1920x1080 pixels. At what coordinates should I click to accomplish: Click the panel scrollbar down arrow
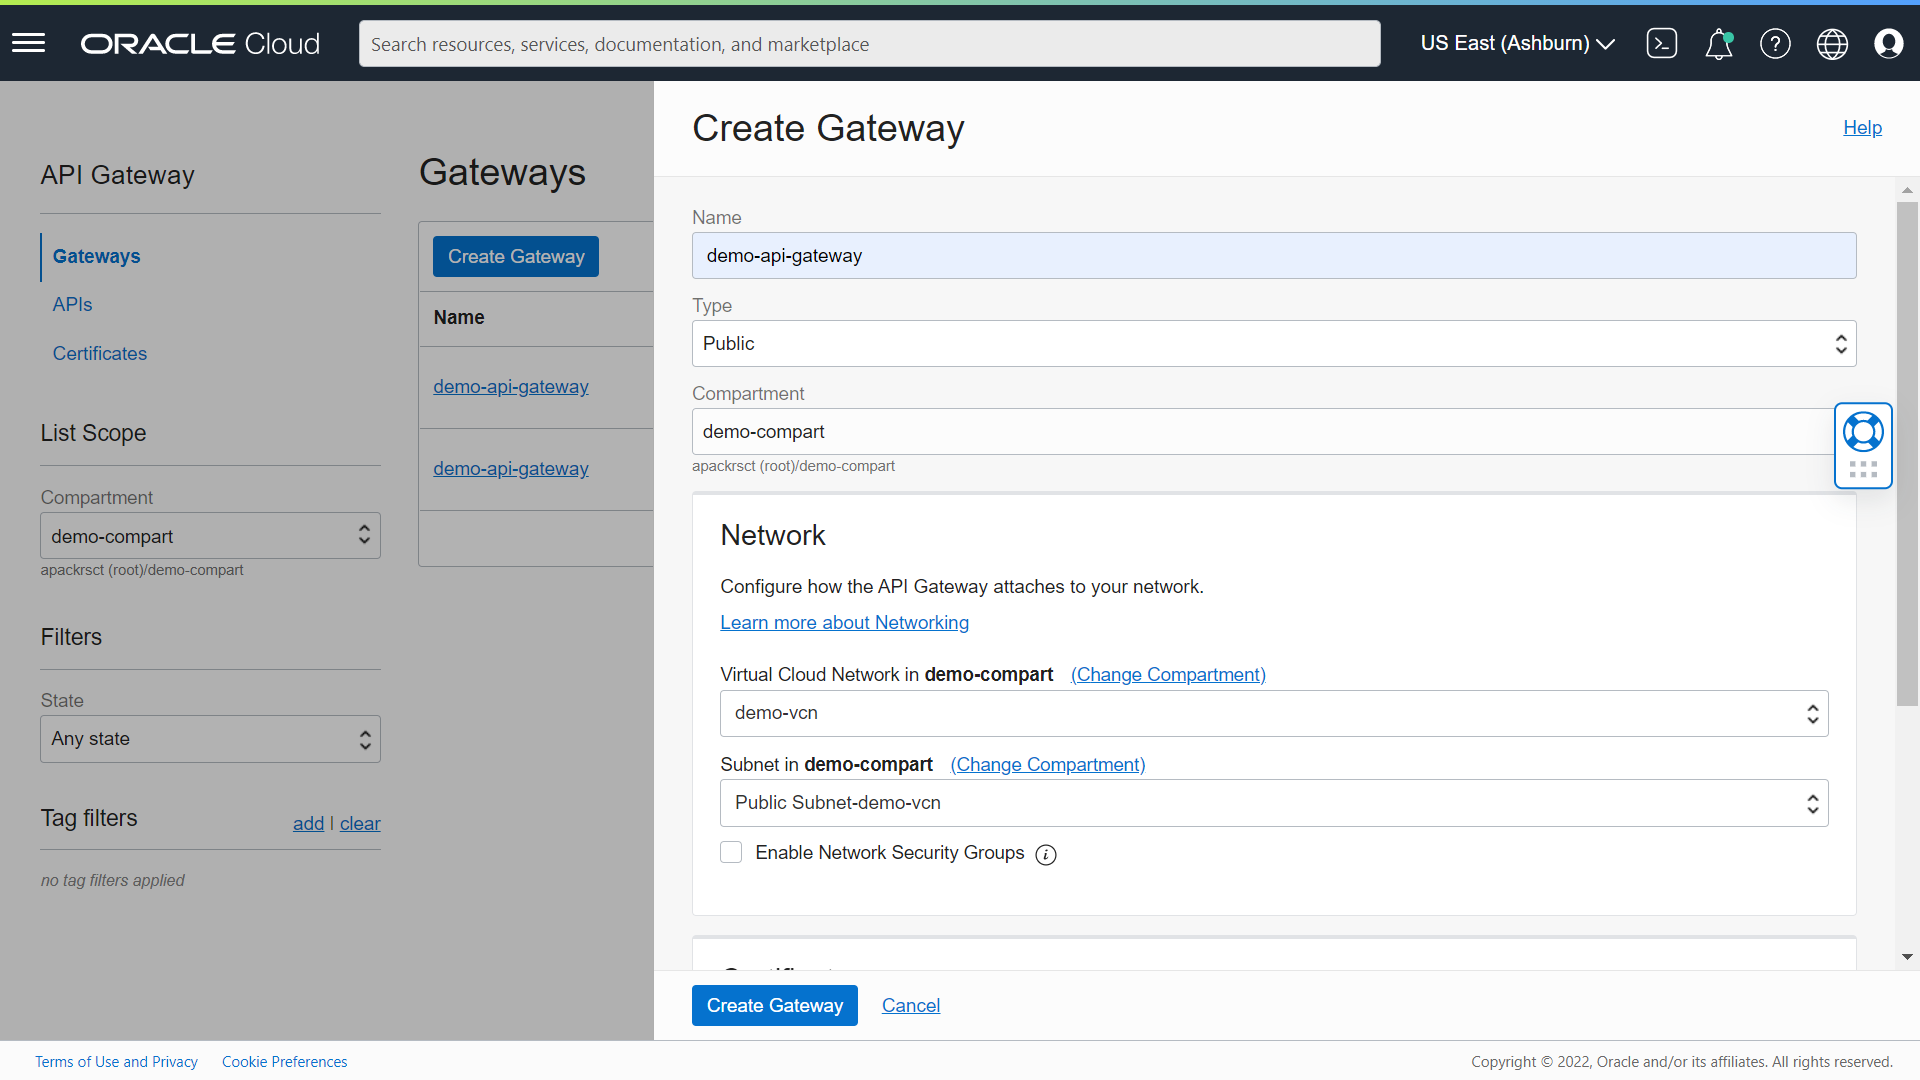(1907, 957)
